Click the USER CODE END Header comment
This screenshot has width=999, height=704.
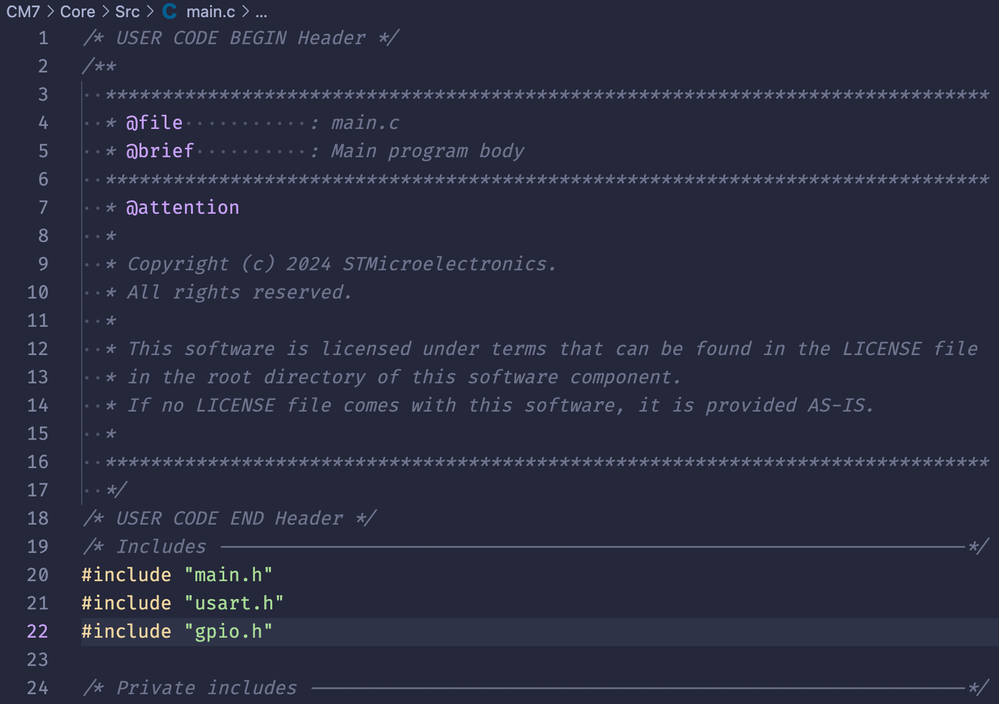pyautogui.click(x=230, y=518)
